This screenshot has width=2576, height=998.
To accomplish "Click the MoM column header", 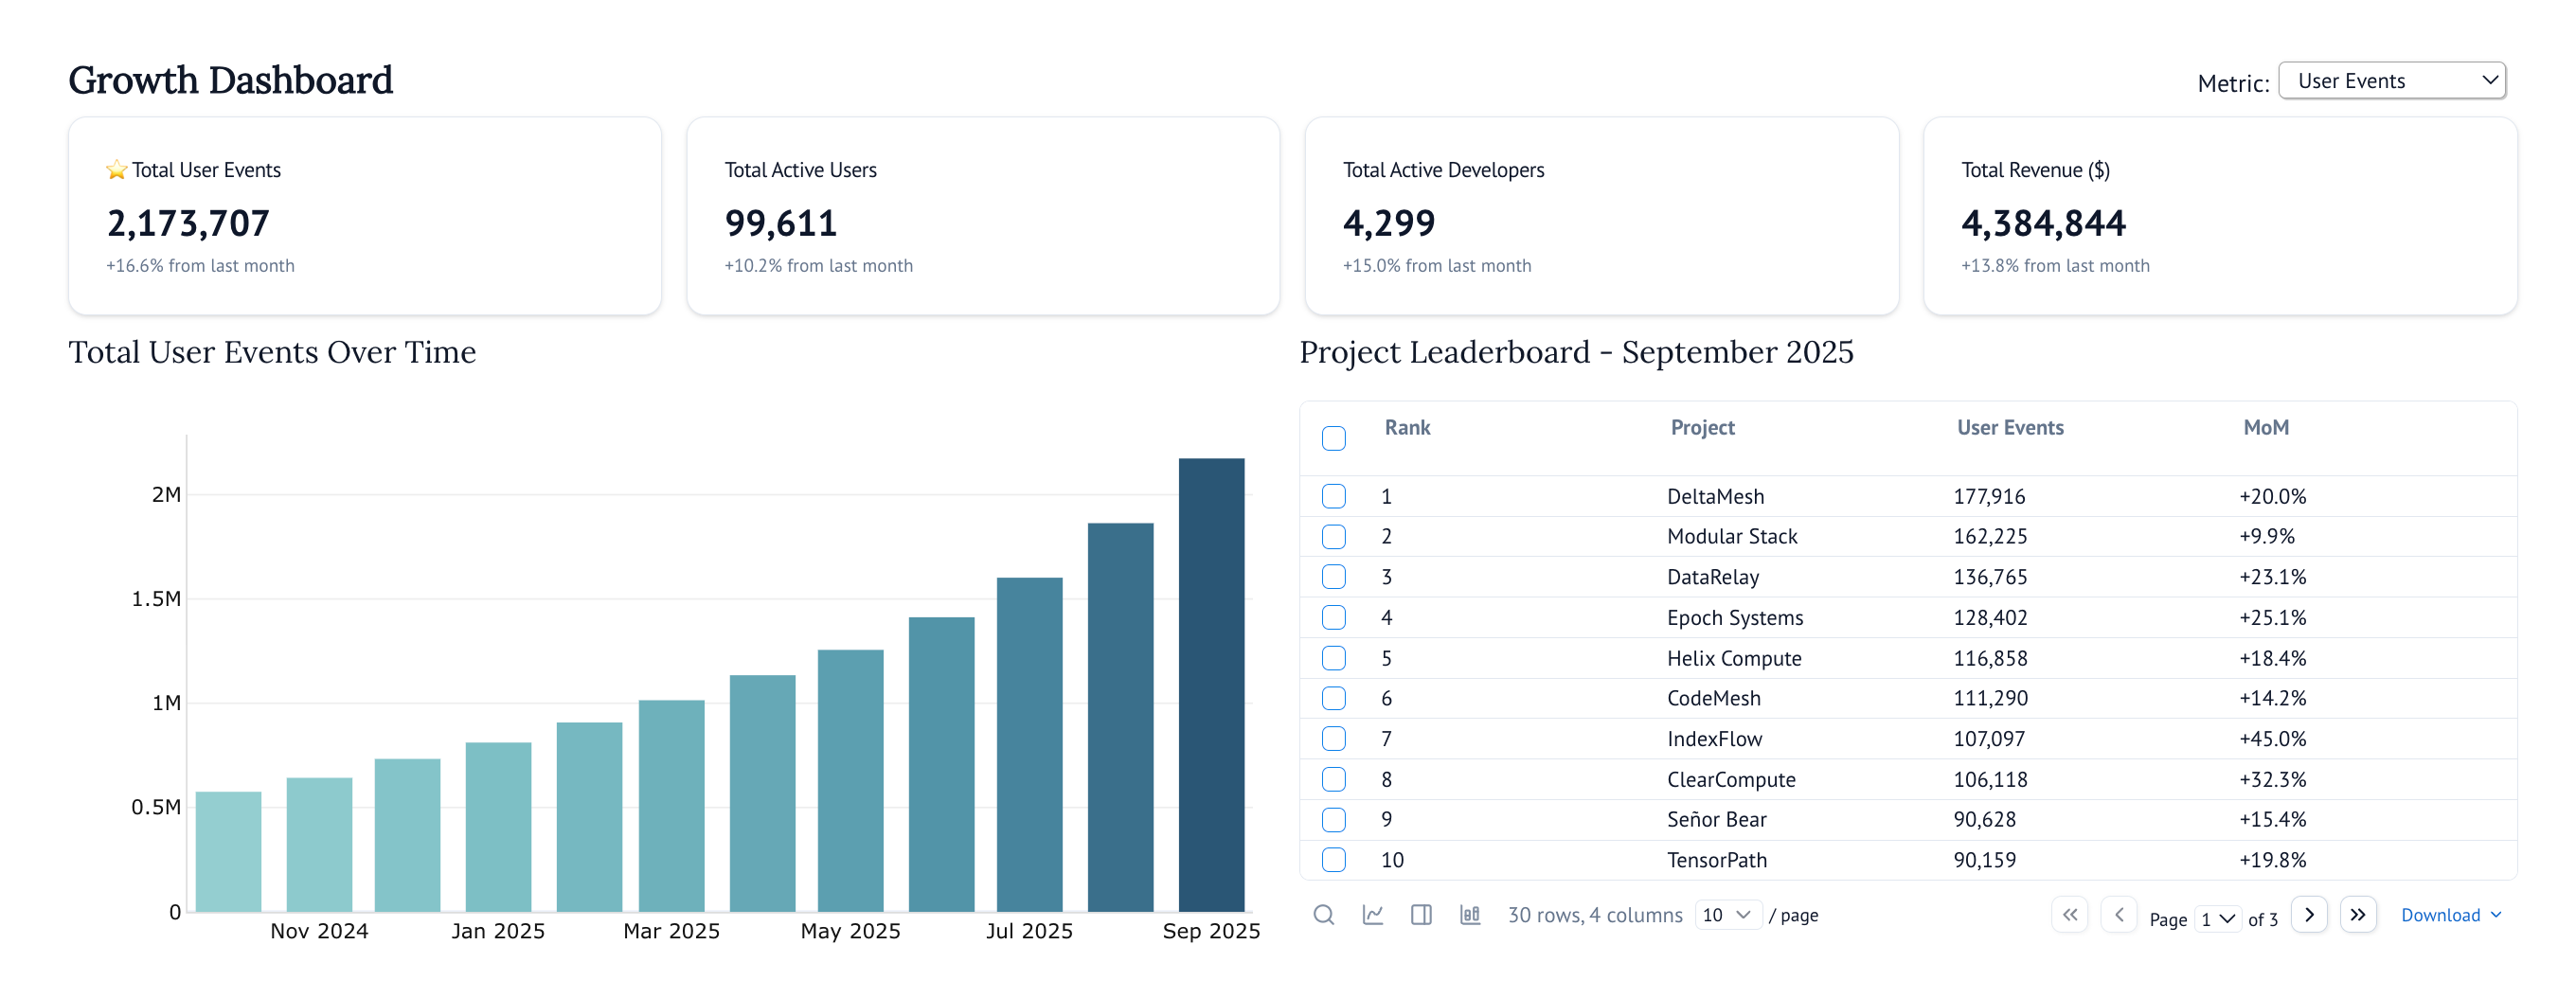I will [x=2265, y=428].
